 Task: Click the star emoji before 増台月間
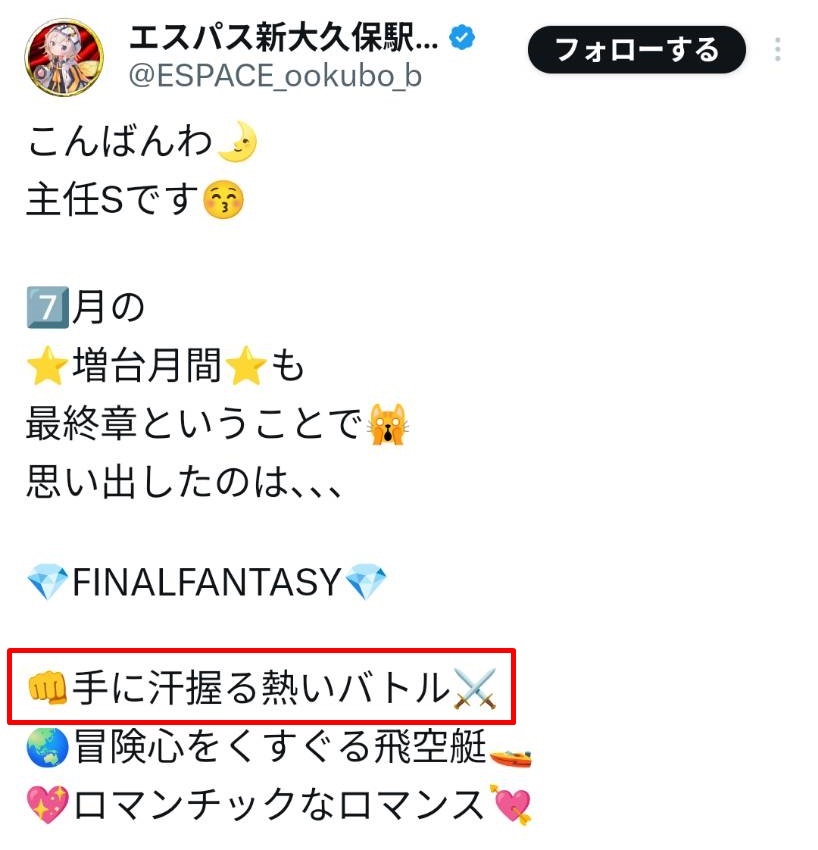coord(48,365)
